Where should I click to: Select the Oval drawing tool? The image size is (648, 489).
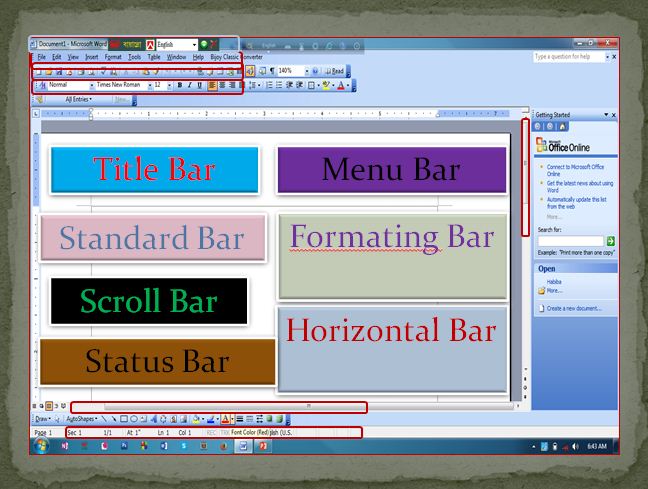tap(133, 419)
